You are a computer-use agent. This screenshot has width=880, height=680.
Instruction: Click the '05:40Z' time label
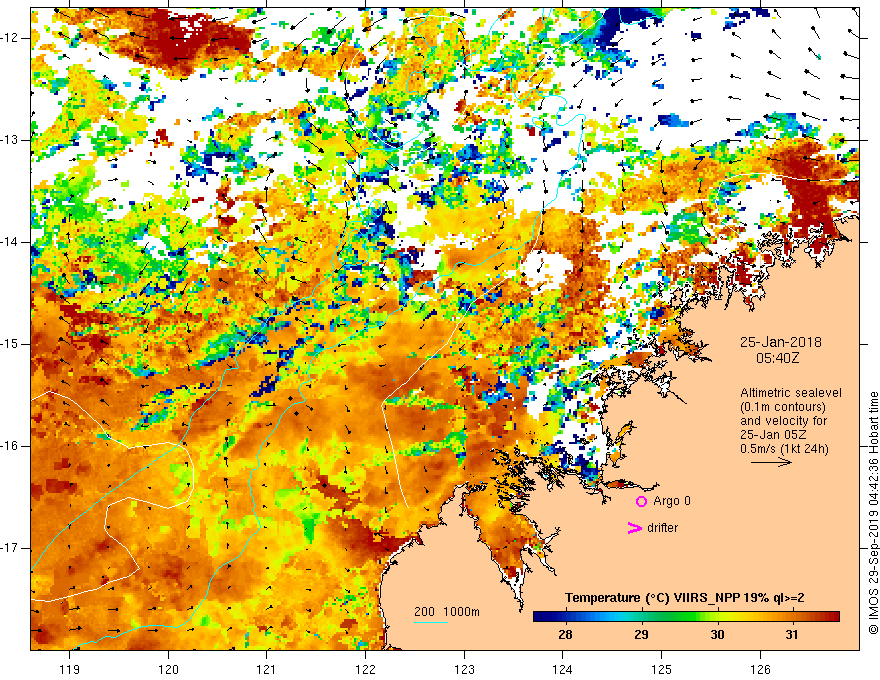pos(777,358)
